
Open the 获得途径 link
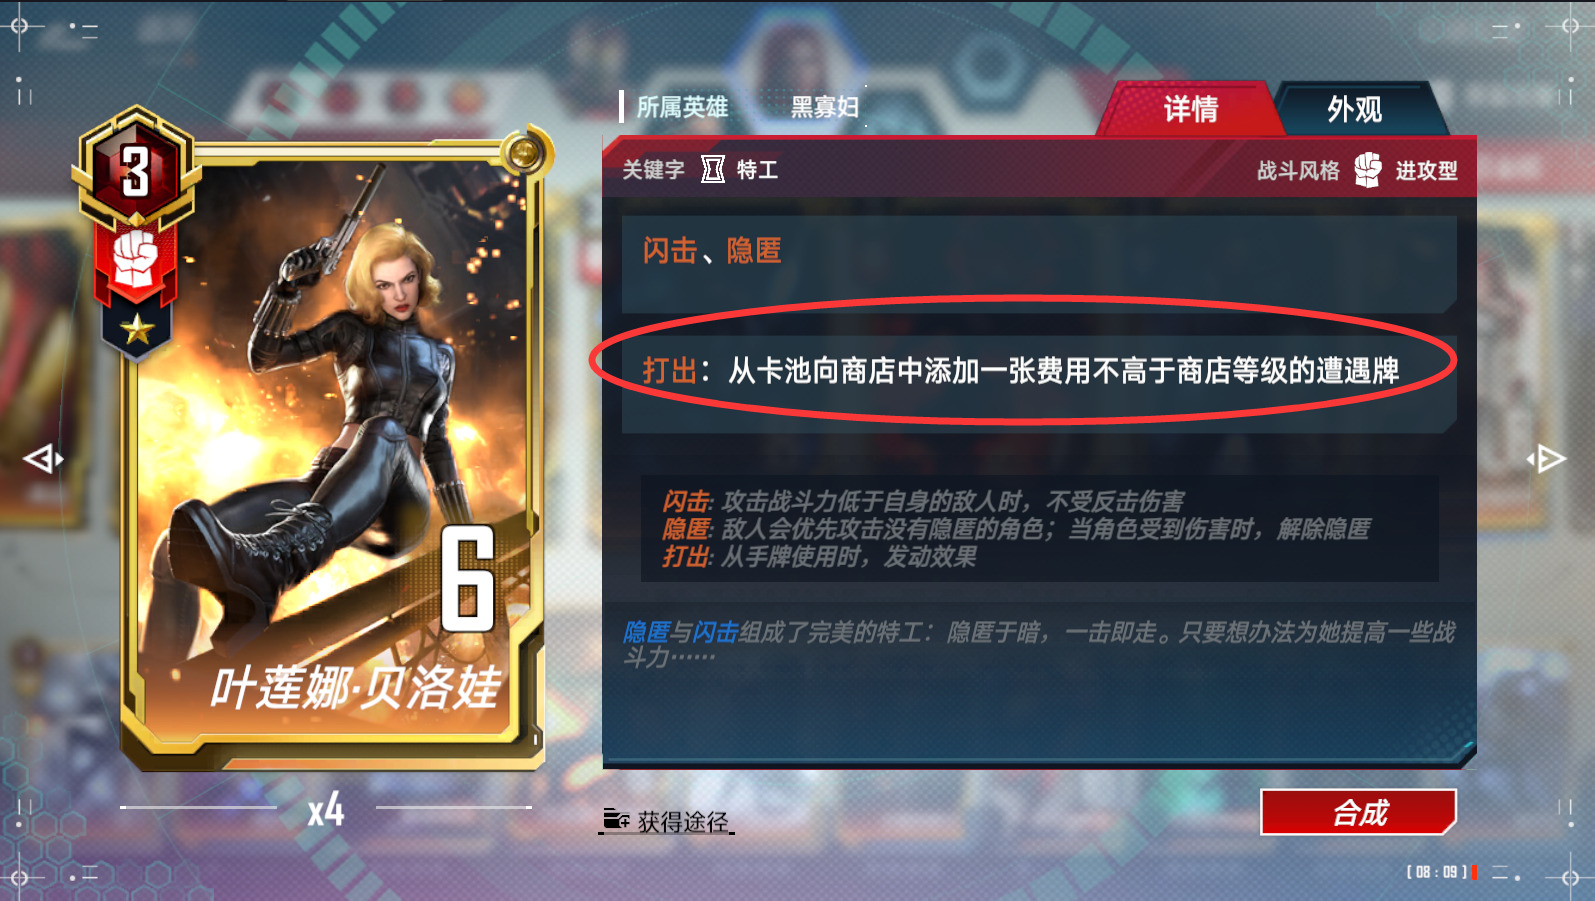tap(683, 821)
